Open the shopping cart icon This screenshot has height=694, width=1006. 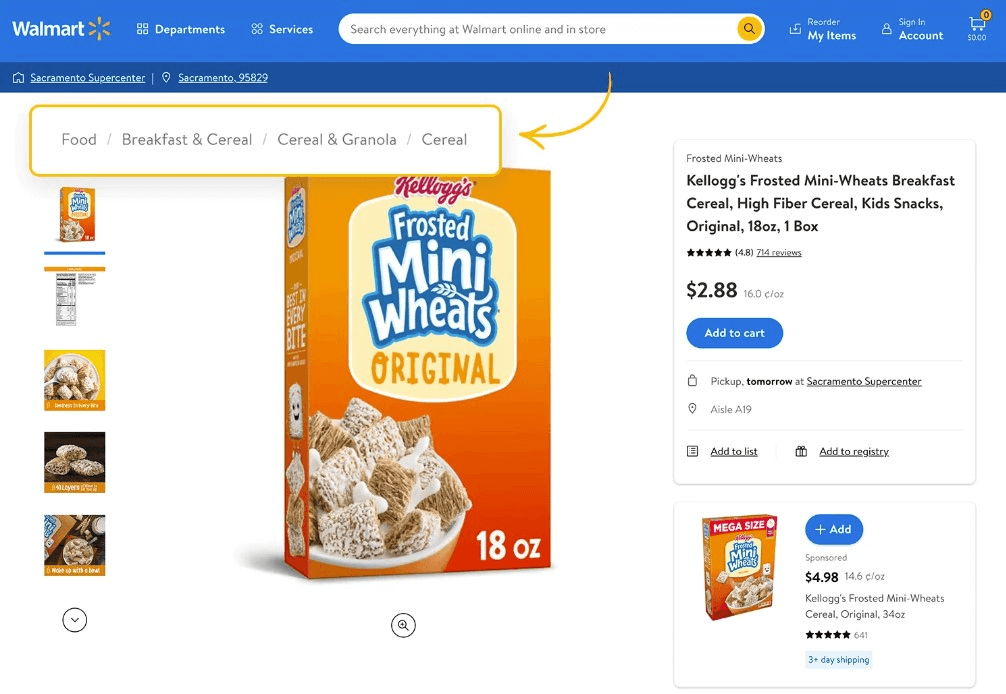(x=977, y=24)
